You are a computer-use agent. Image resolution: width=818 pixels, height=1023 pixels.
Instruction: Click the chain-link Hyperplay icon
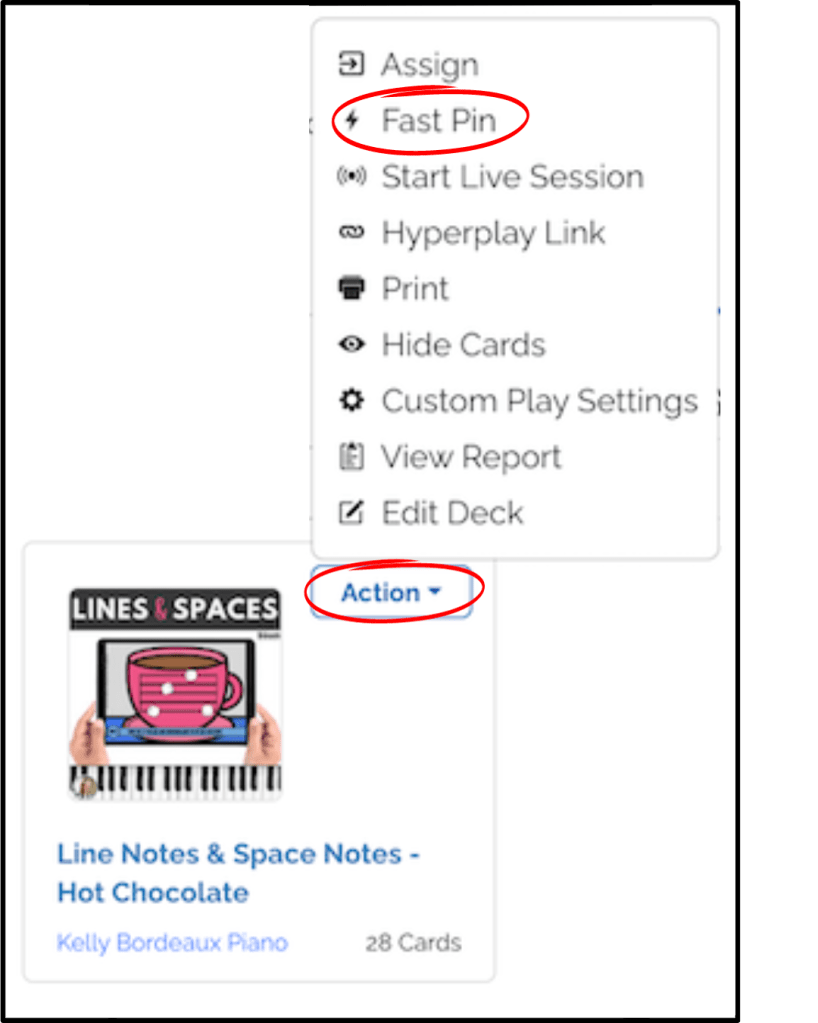coord(352,232)
